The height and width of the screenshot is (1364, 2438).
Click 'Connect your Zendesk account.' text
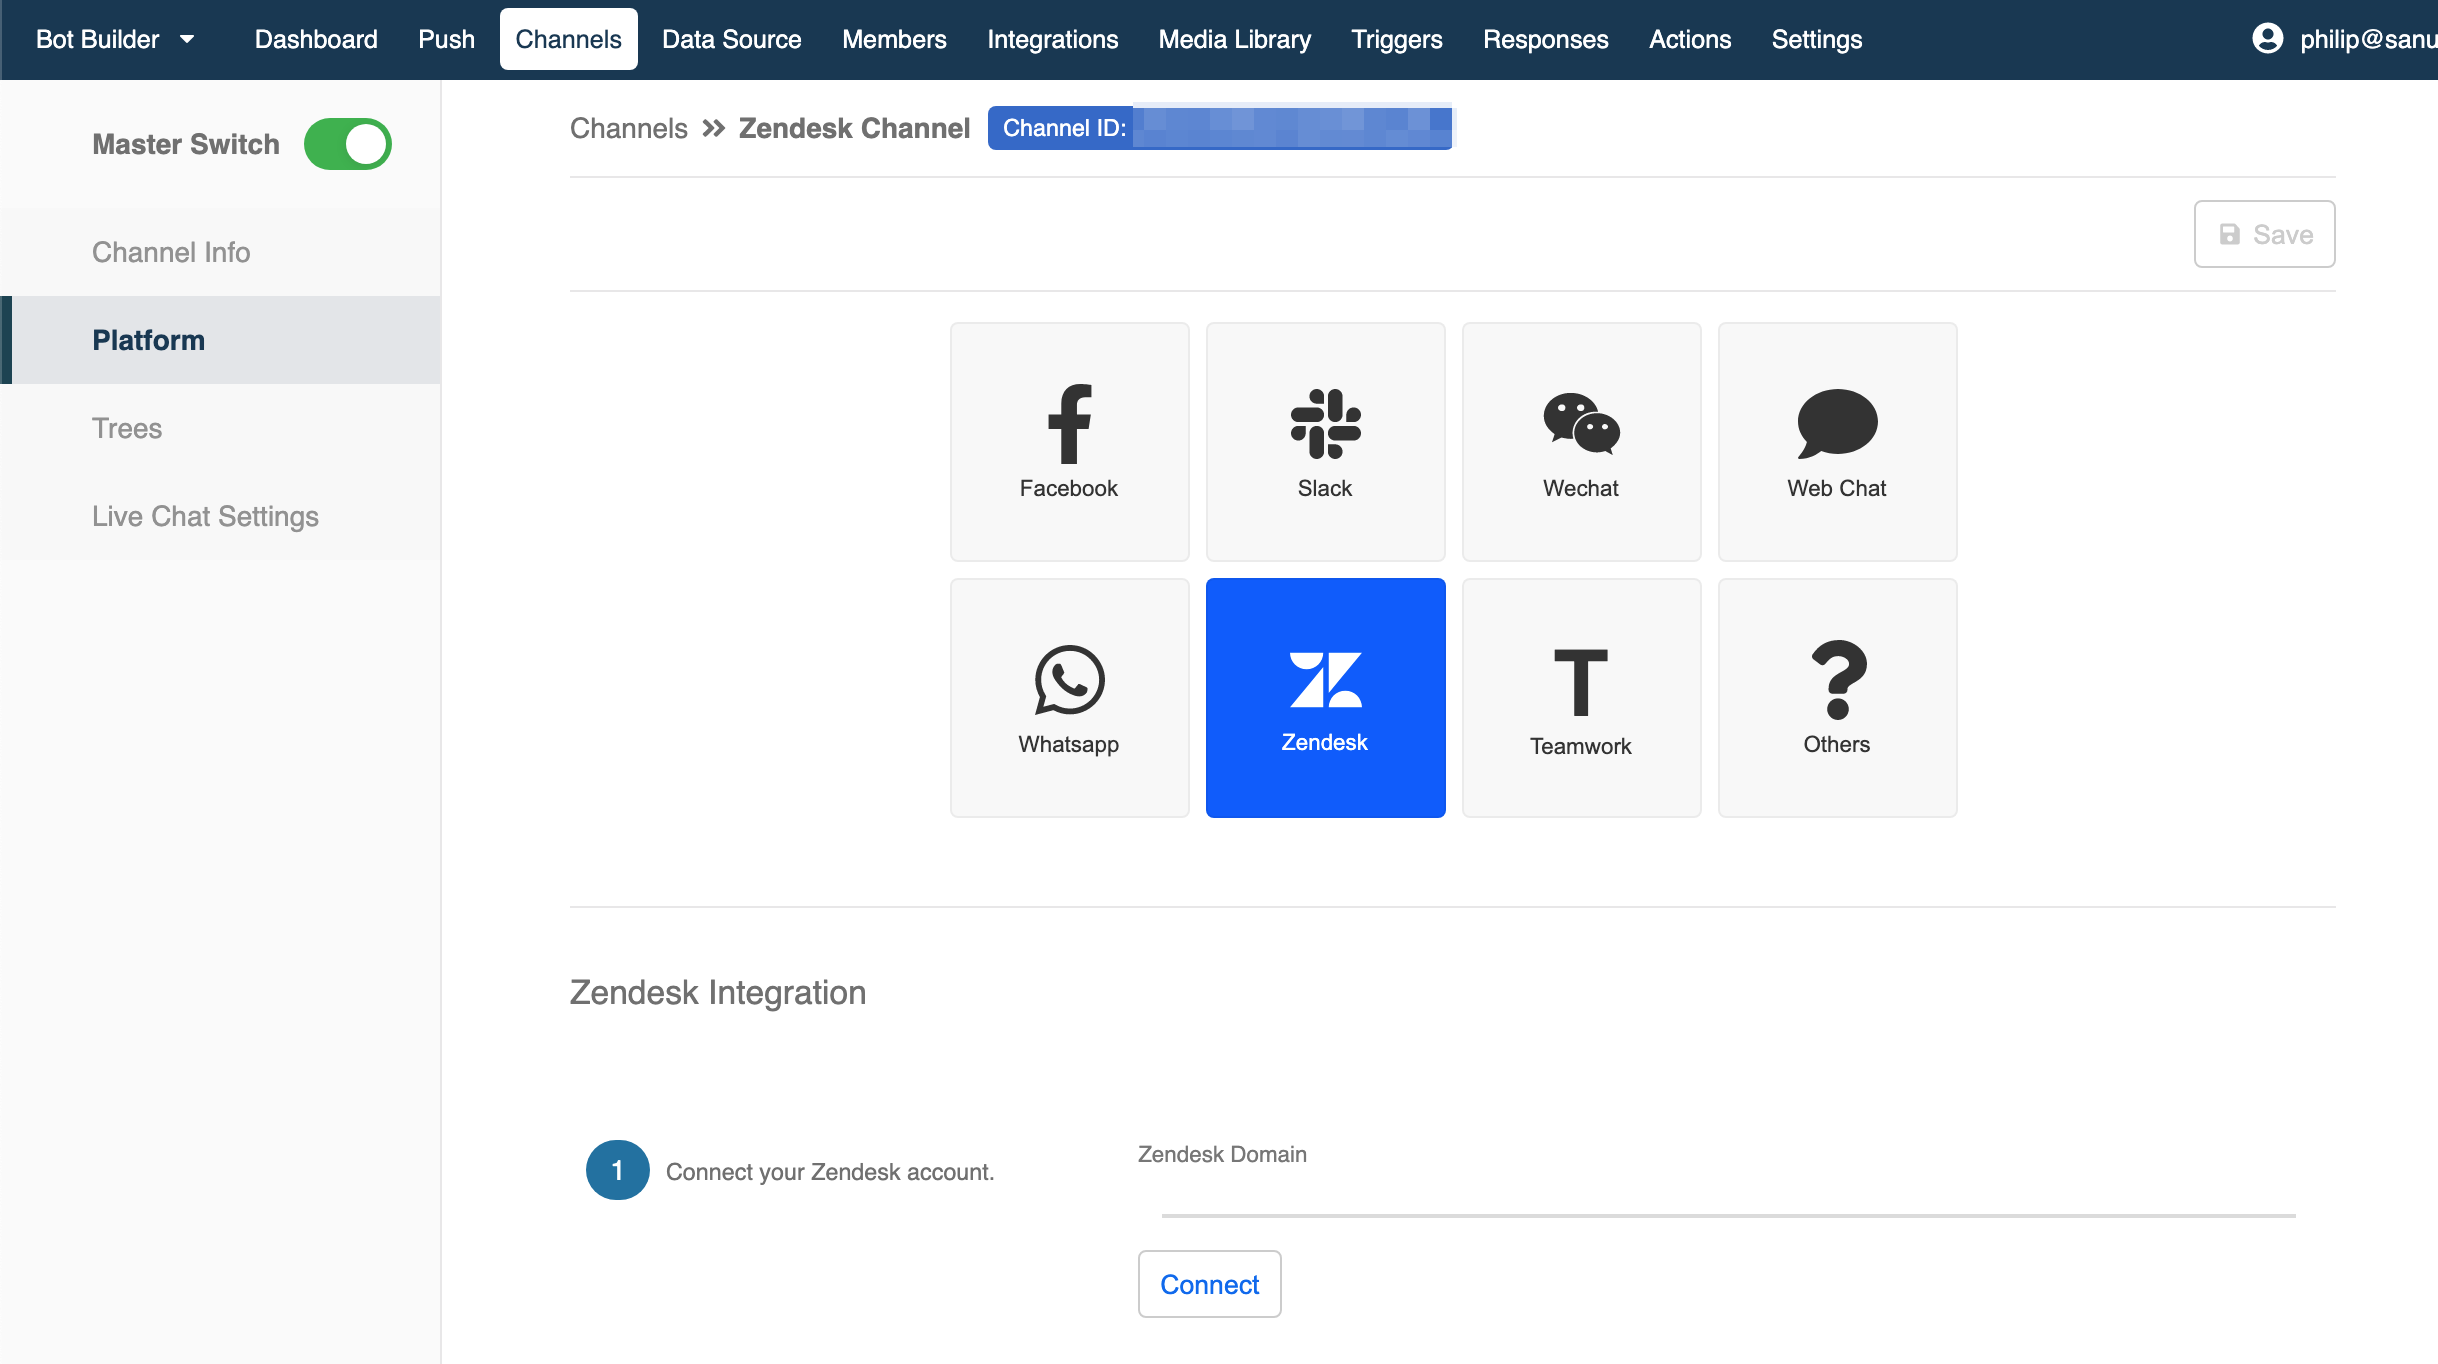(830, 1171)
